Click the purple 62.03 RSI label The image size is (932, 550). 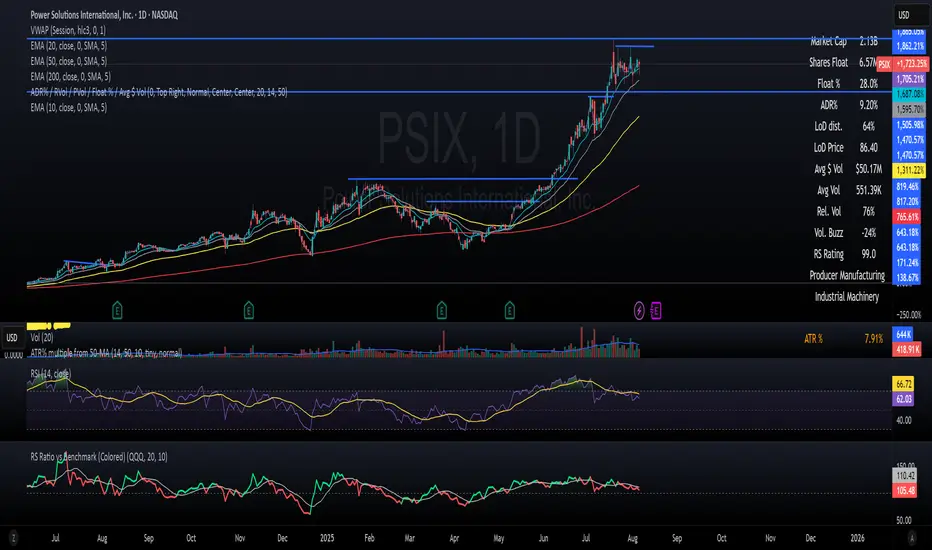[903, 399]
